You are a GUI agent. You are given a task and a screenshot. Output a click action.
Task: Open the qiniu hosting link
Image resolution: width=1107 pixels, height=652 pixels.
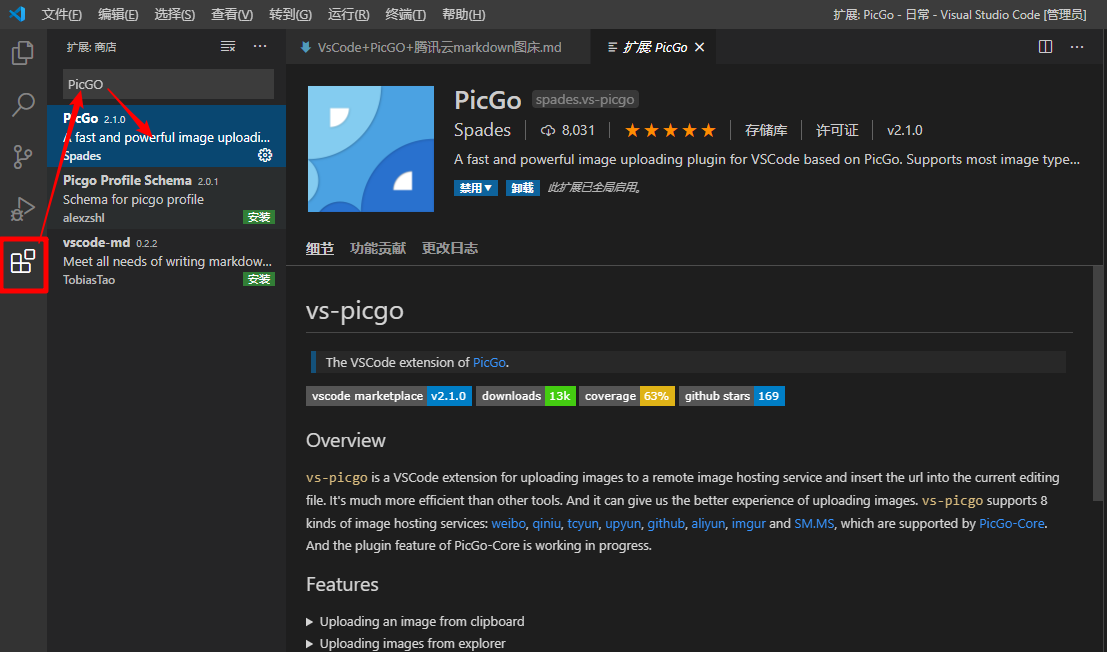(x=546, y=524)
